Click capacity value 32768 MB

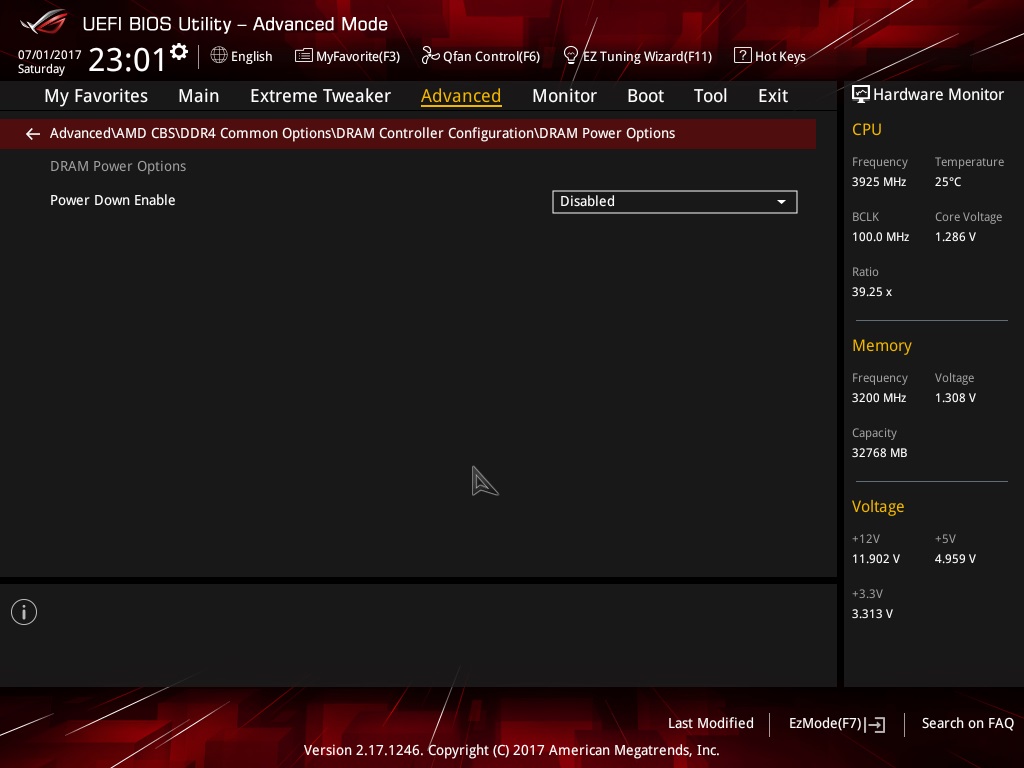(880, 453)
